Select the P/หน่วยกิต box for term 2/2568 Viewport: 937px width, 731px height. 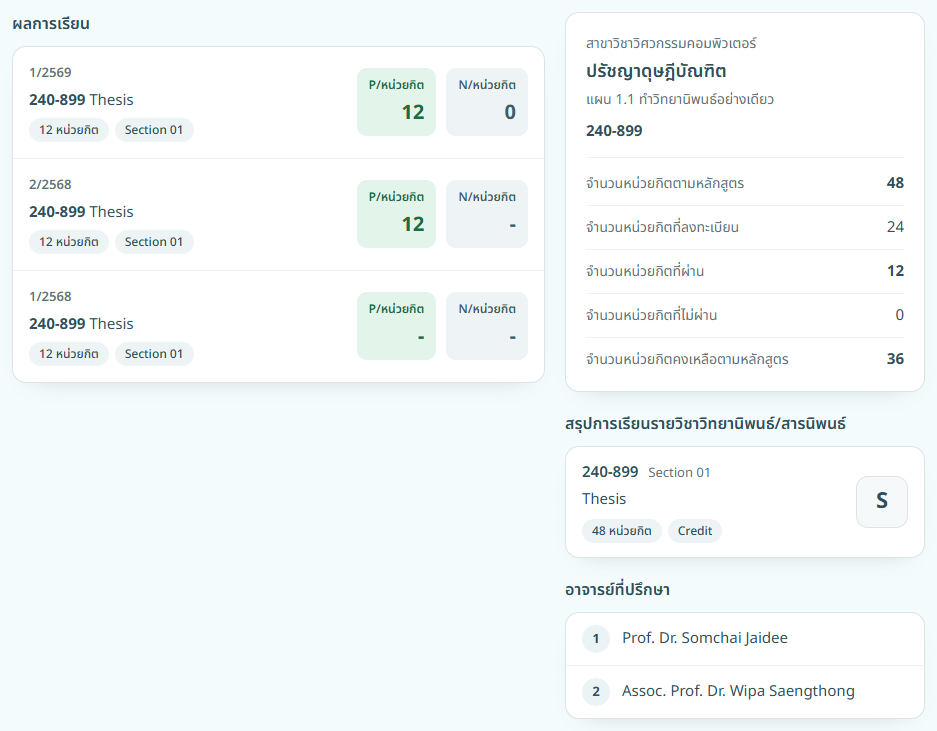pyautogui.click(x=396, y=214)
